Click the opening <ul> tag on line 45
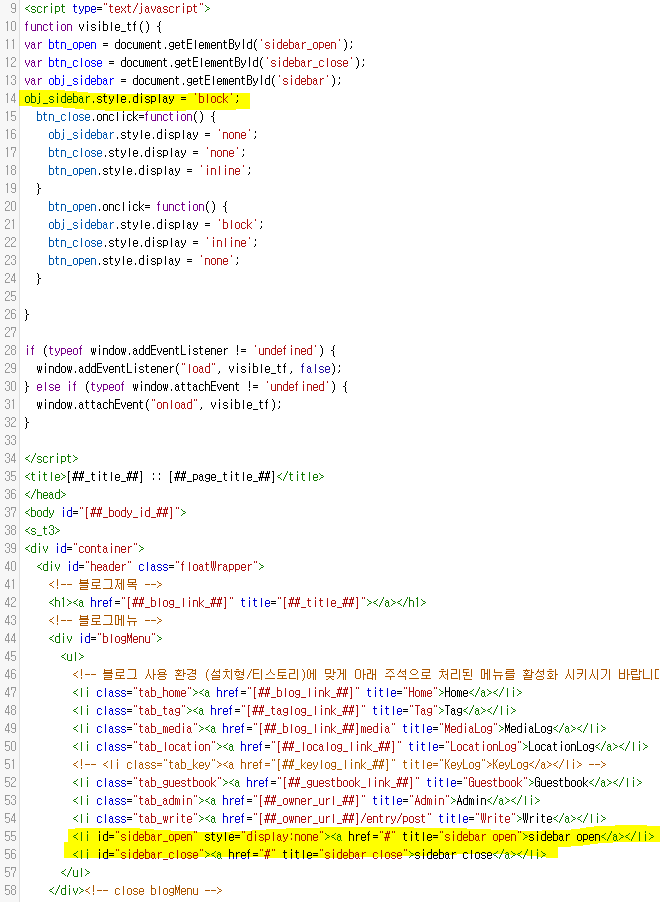660x902 pixels. [x=73, y=656]
